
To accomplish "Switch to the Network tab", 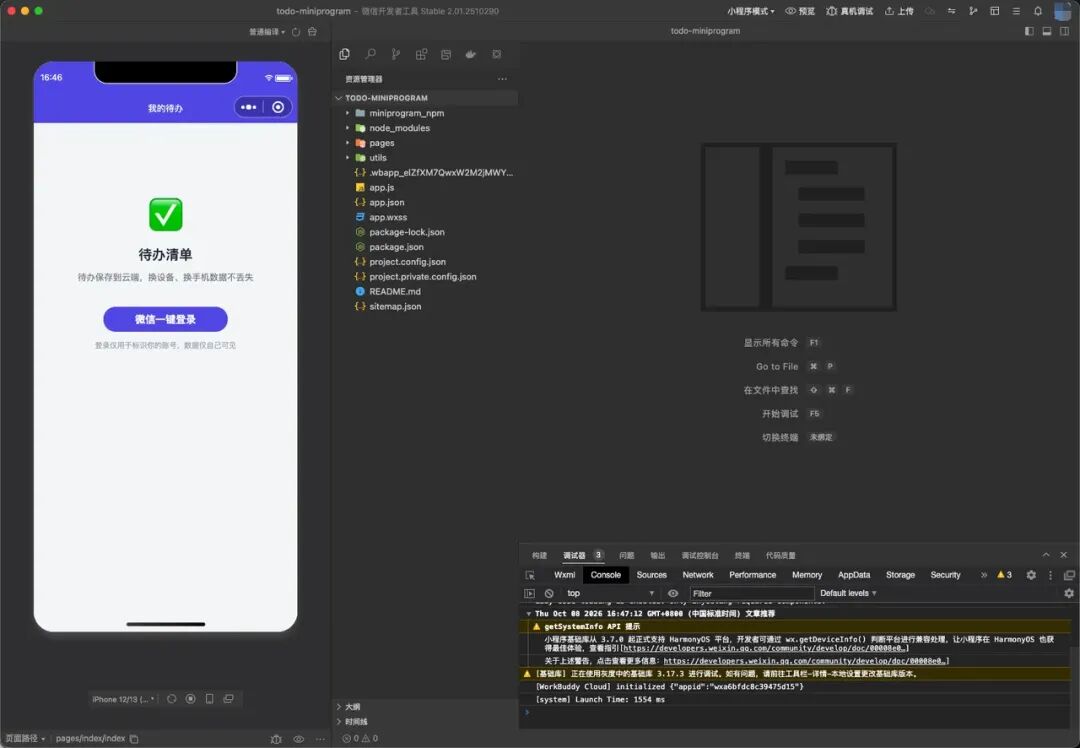I will (x=698, y=575).
